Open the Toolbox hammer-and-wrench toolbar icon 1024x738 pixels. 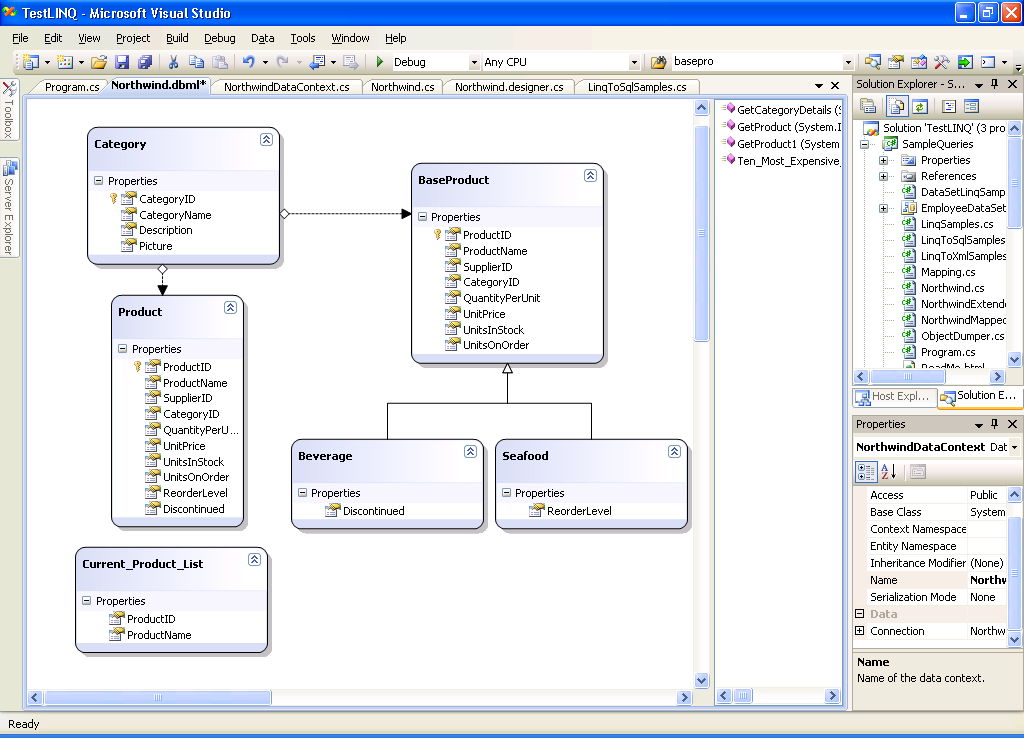942,62
